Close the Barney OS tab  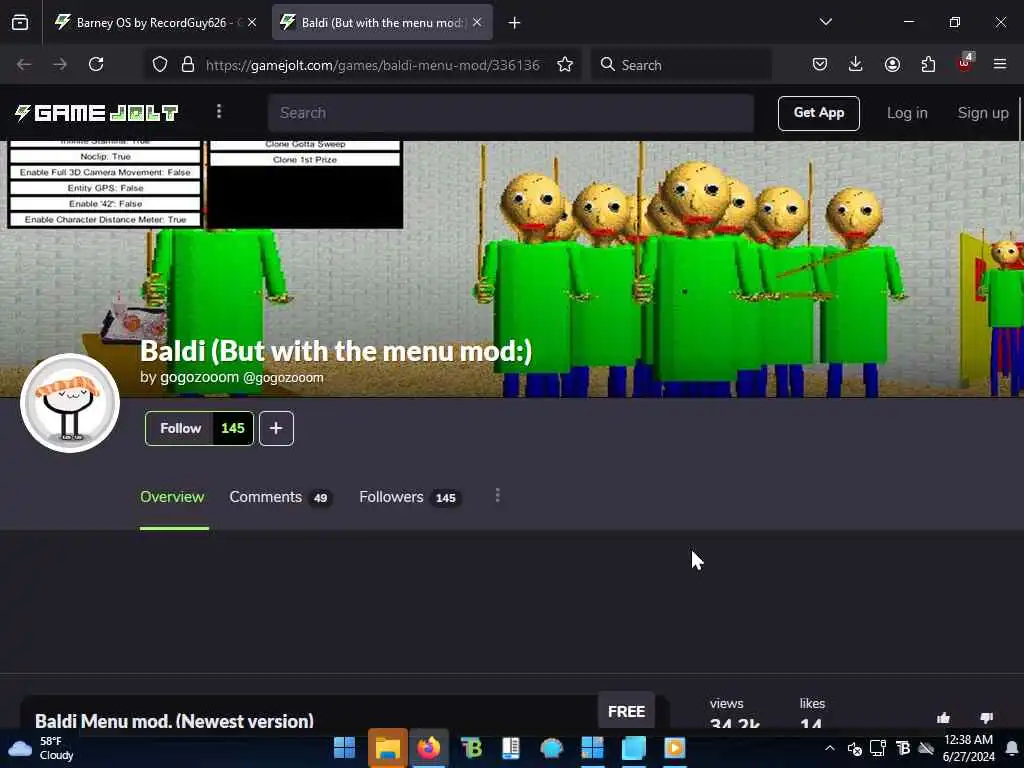point(252,23)
